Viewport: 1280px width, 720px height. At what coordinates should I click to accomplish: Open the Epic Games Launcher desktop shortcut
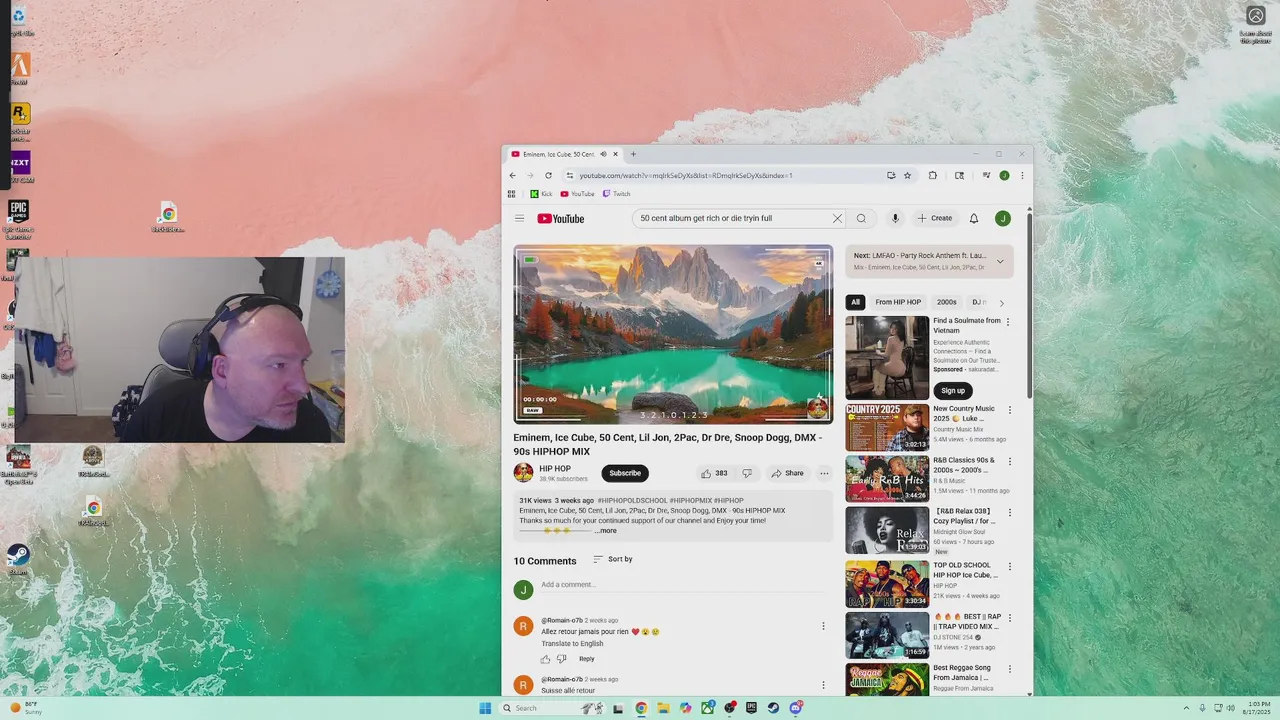coord(18,219)
